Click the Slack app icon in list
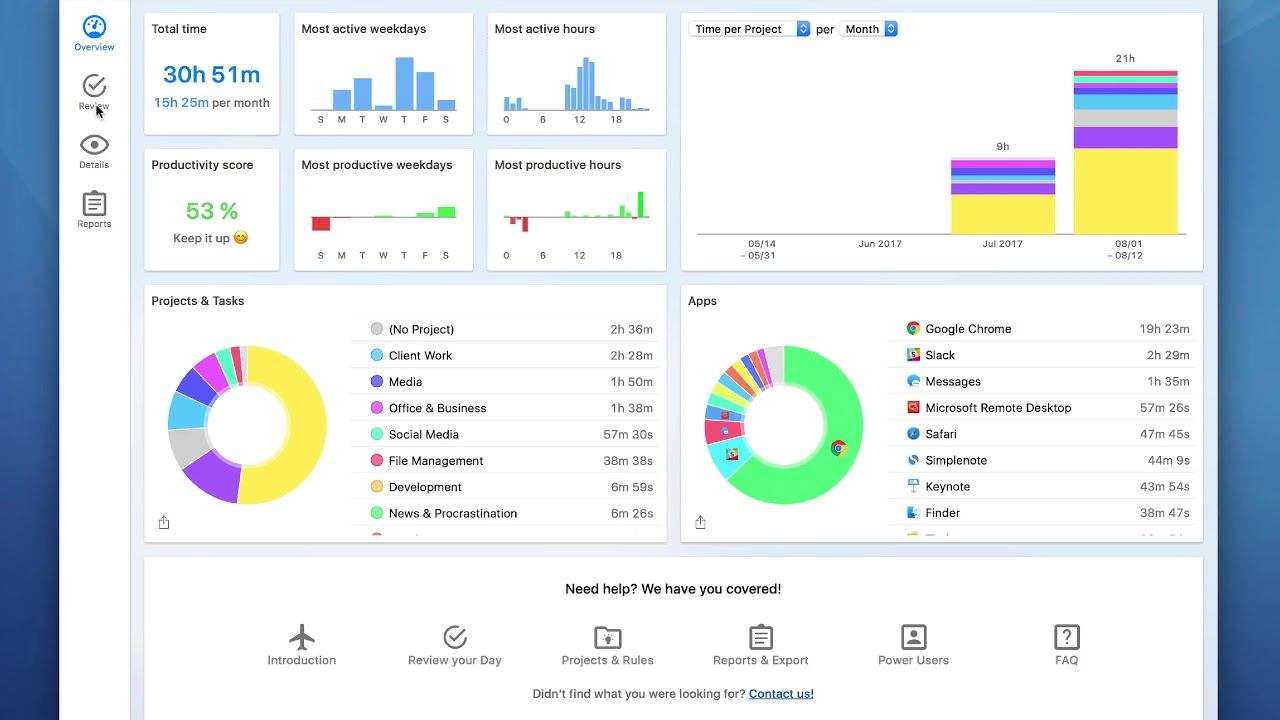The image size is (1280, 720). [913, 355]
